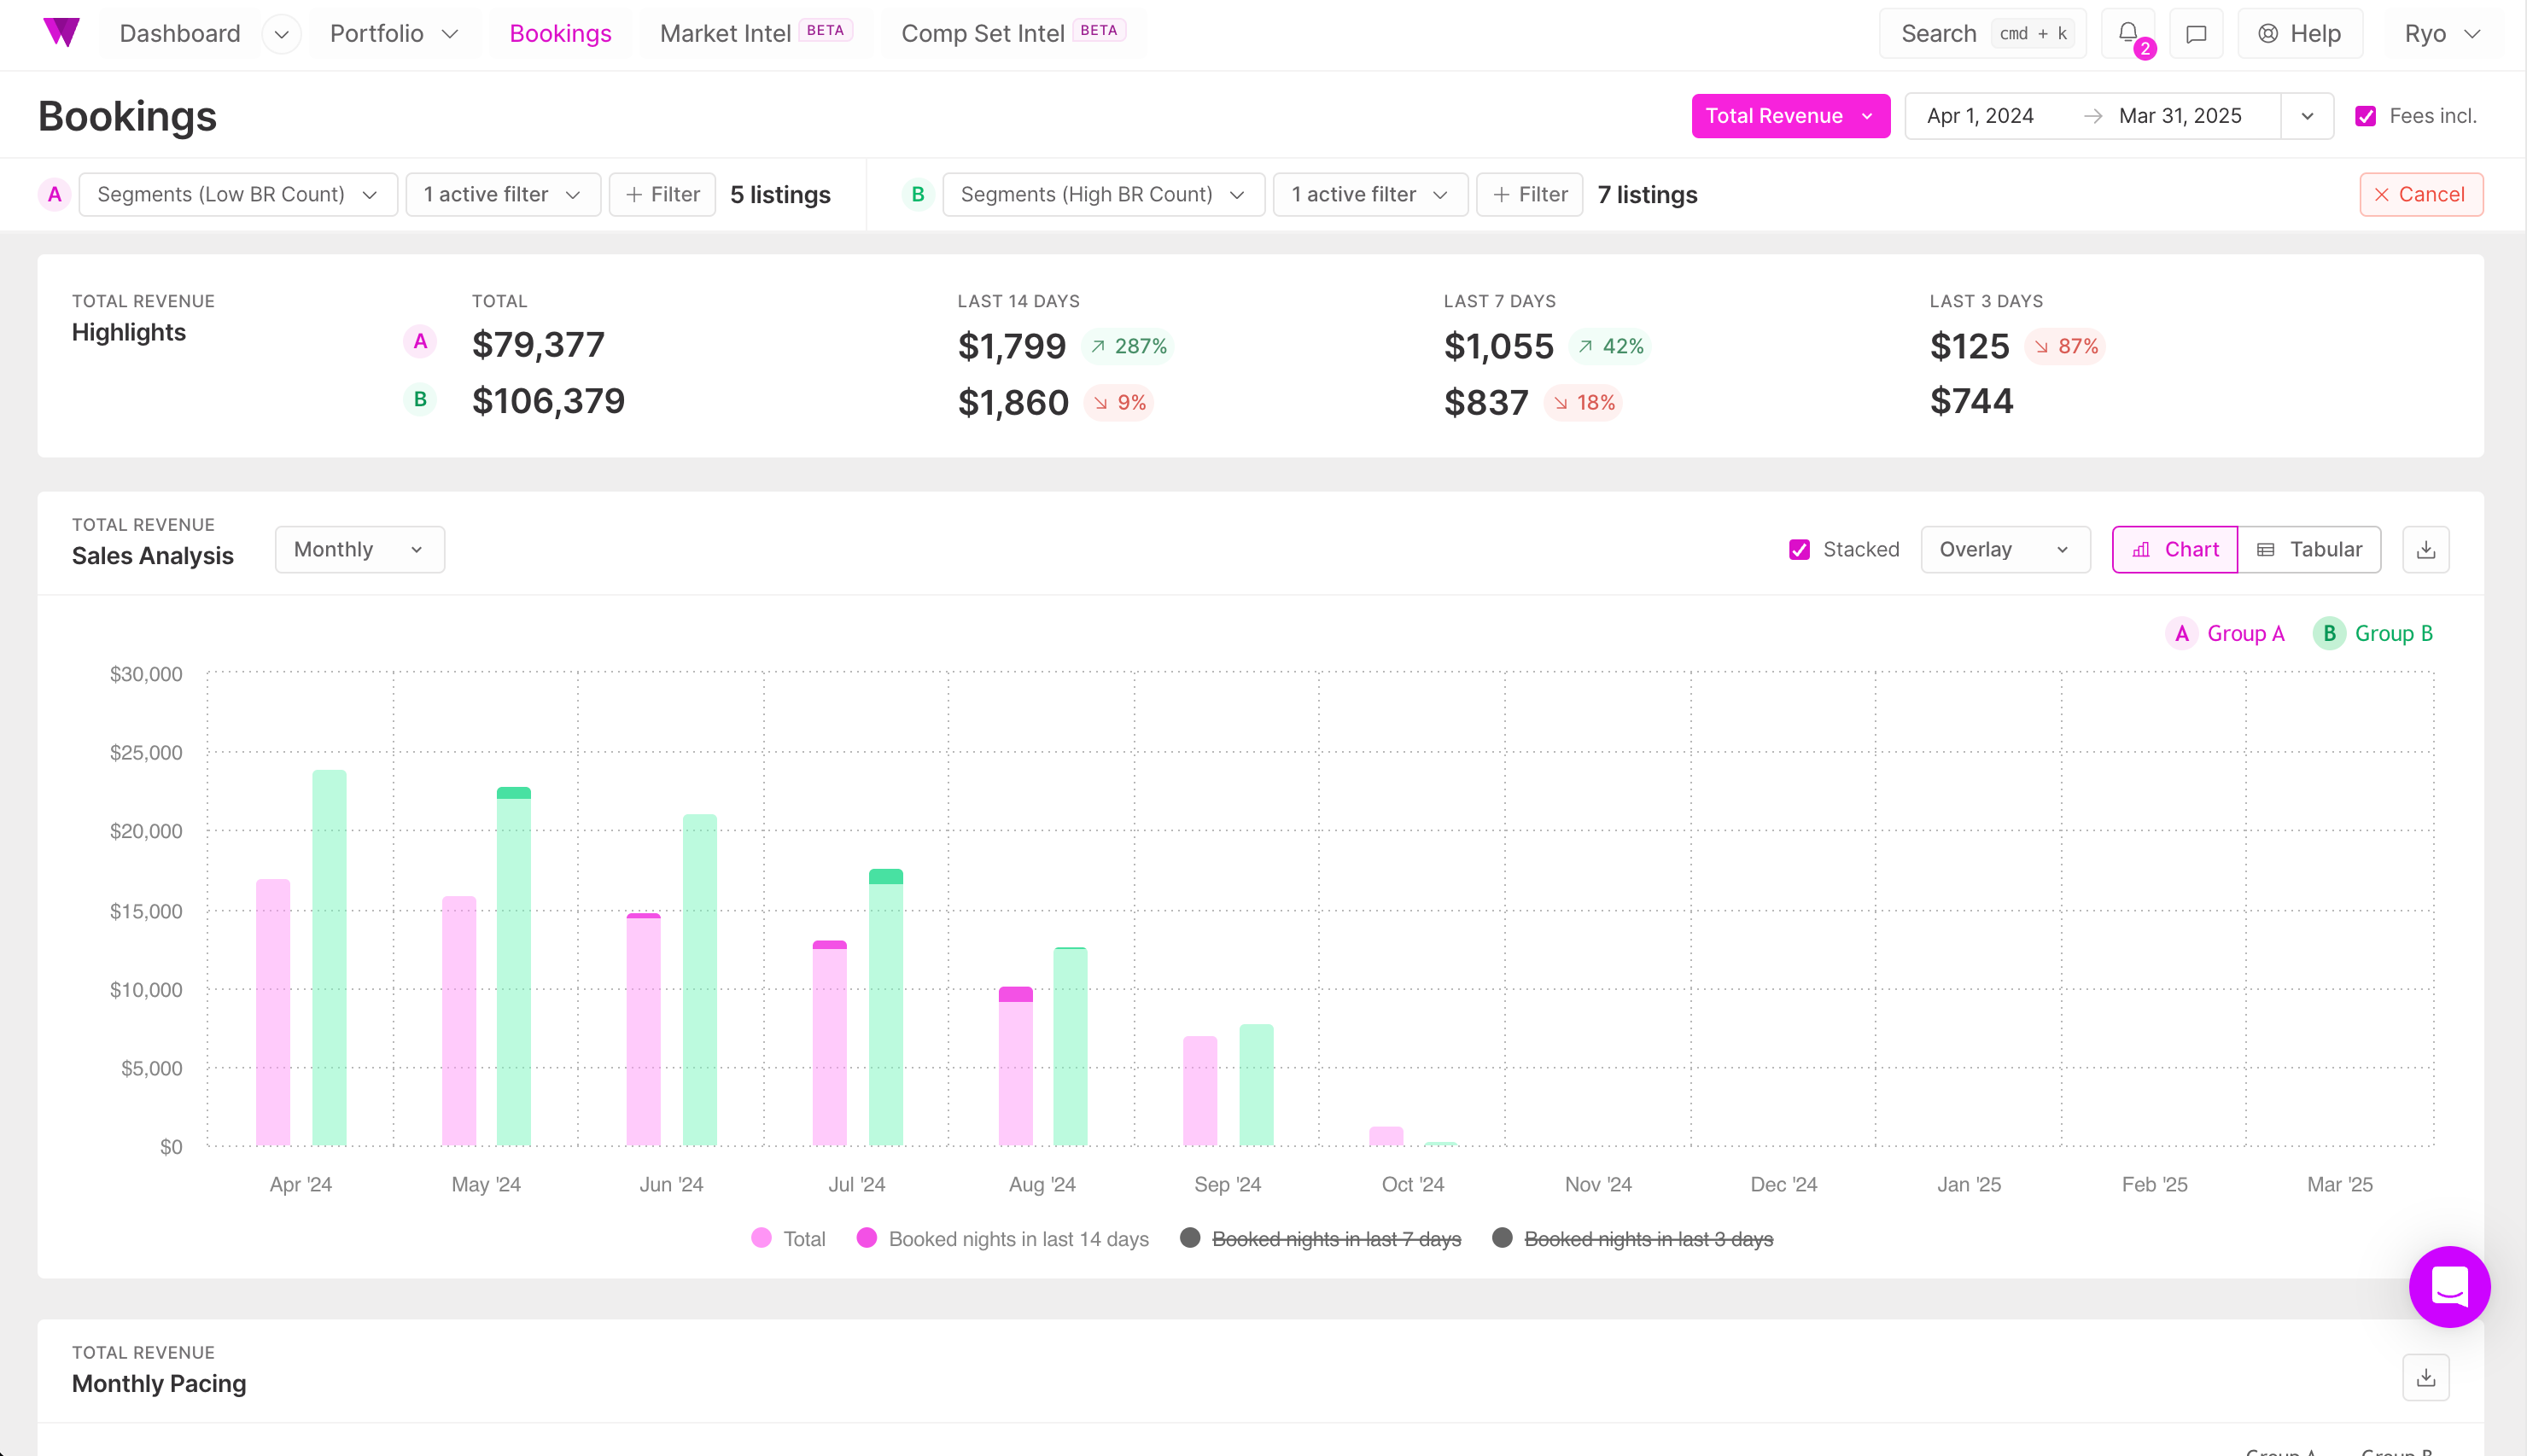Open Segments (Low BR Count) dropdown
The image size is (2527, 1456).
[x=237, y=194]
